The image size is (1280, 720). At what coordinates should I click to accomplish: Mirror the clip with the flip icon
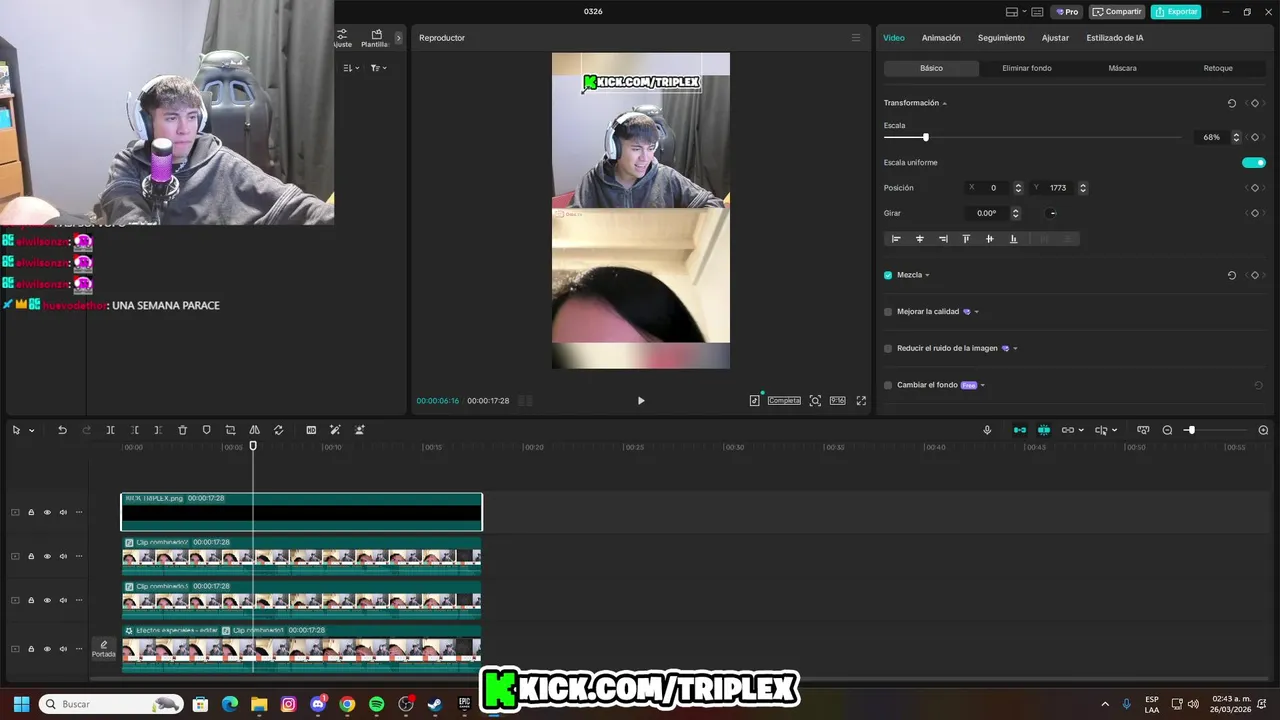254,430
